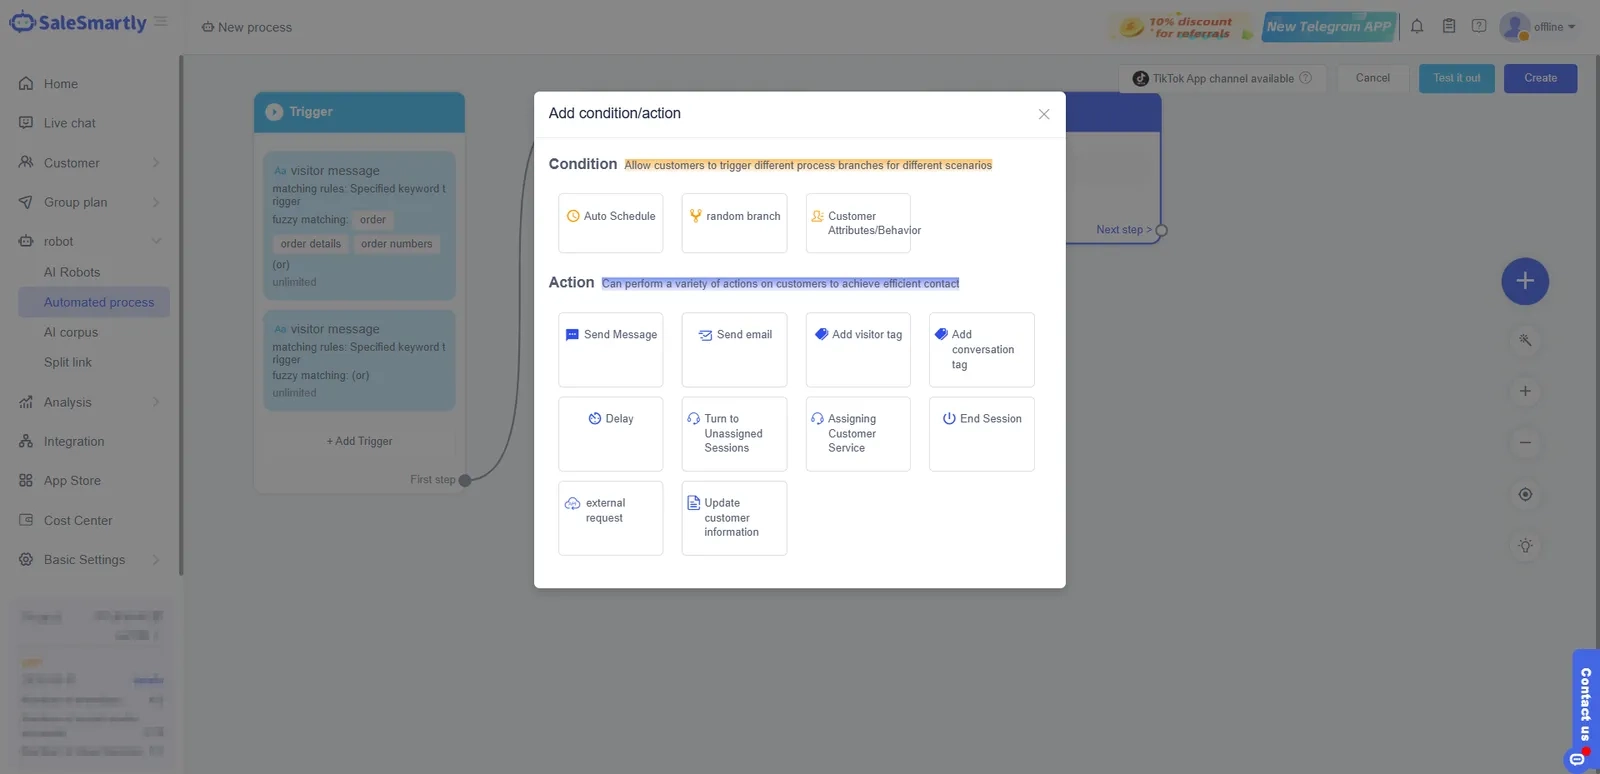
Task: Close the Add condition/action dialog
Action: 1044,114
